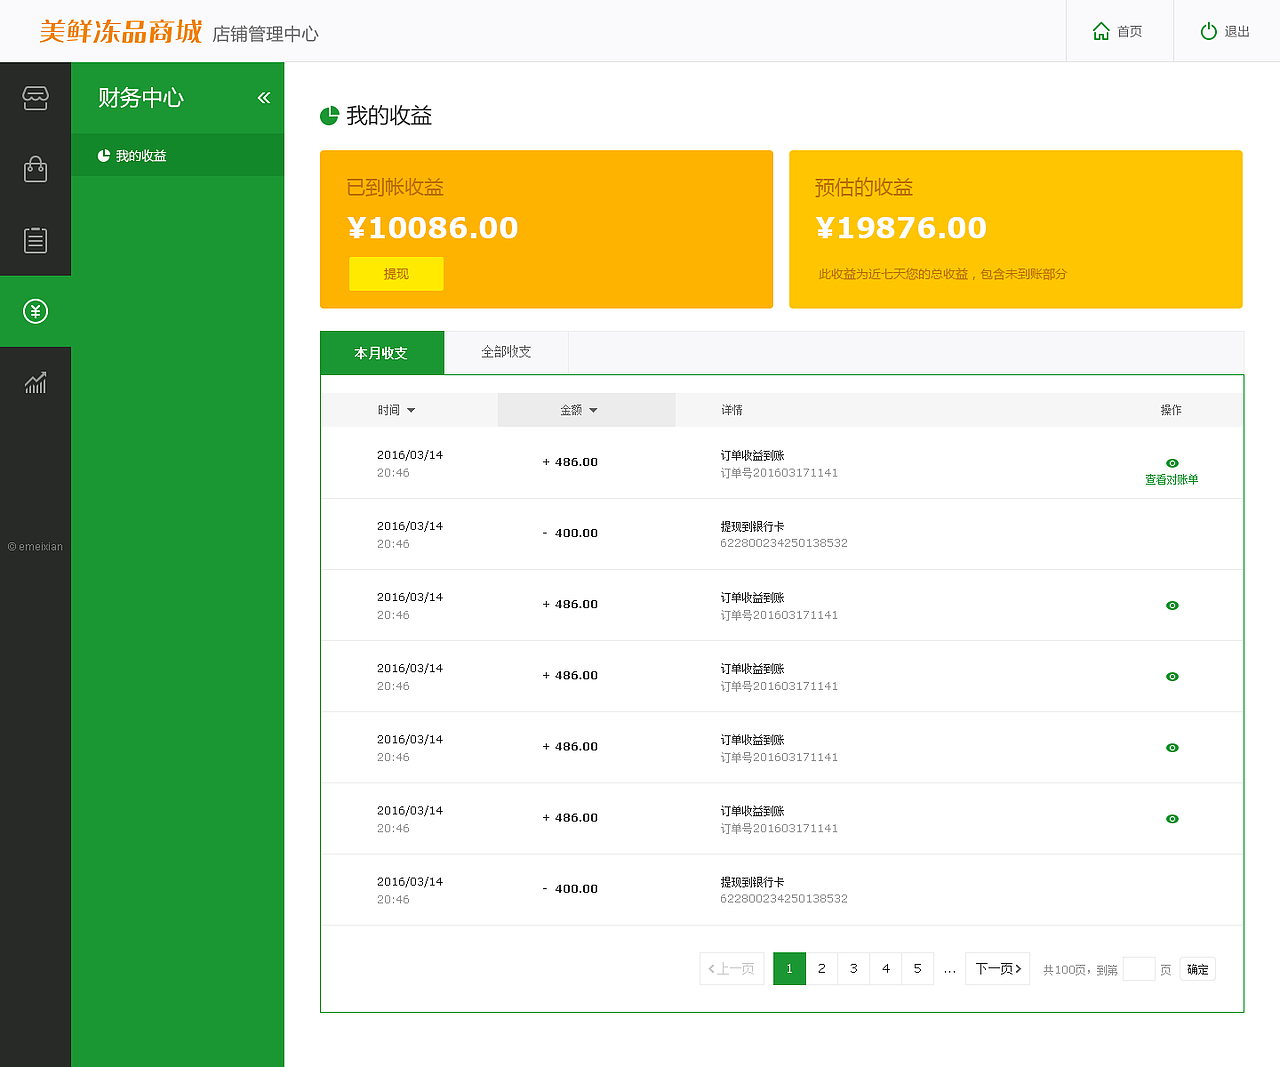Go to 首页 in the top bar
Screen dimensions: 1280x1067
pyautogui.click(x=1119, y=31)
